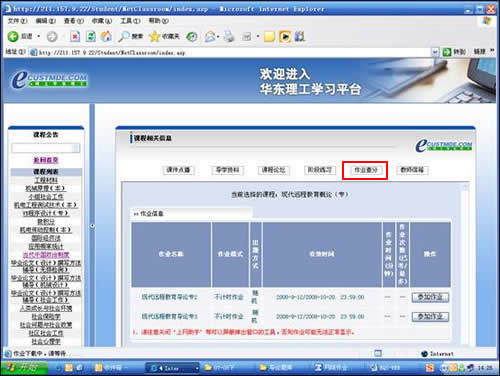Click the Windows Start button

24,368
